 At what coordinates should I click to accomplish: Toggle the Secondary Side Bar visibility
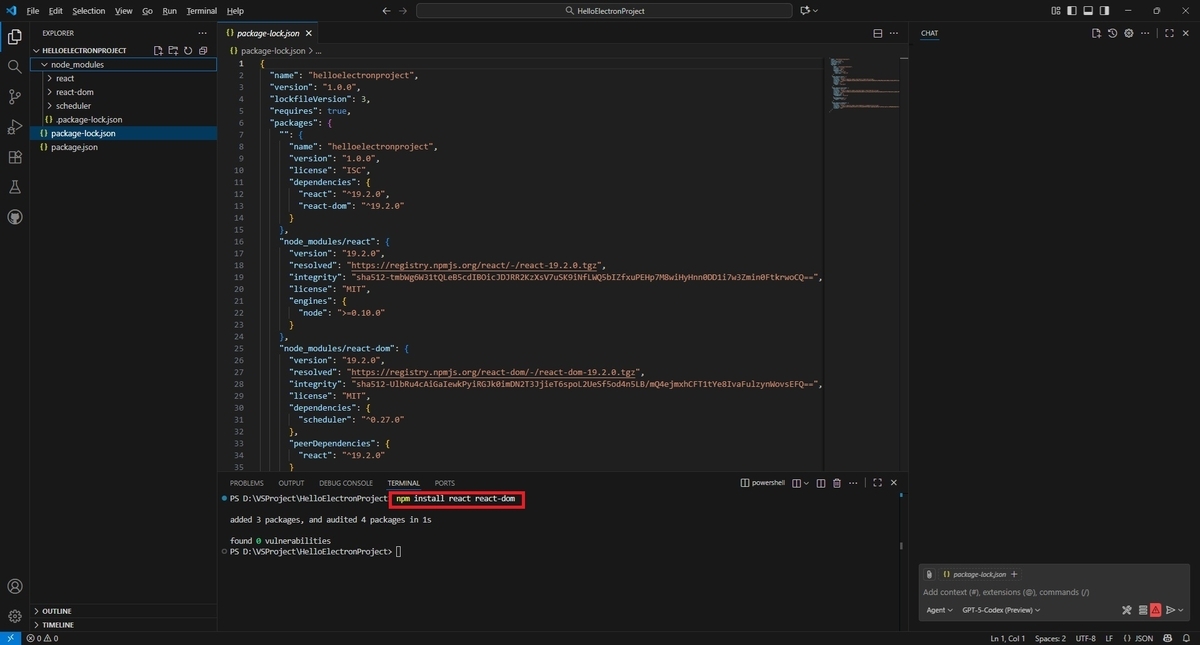tap(1103, 9)
